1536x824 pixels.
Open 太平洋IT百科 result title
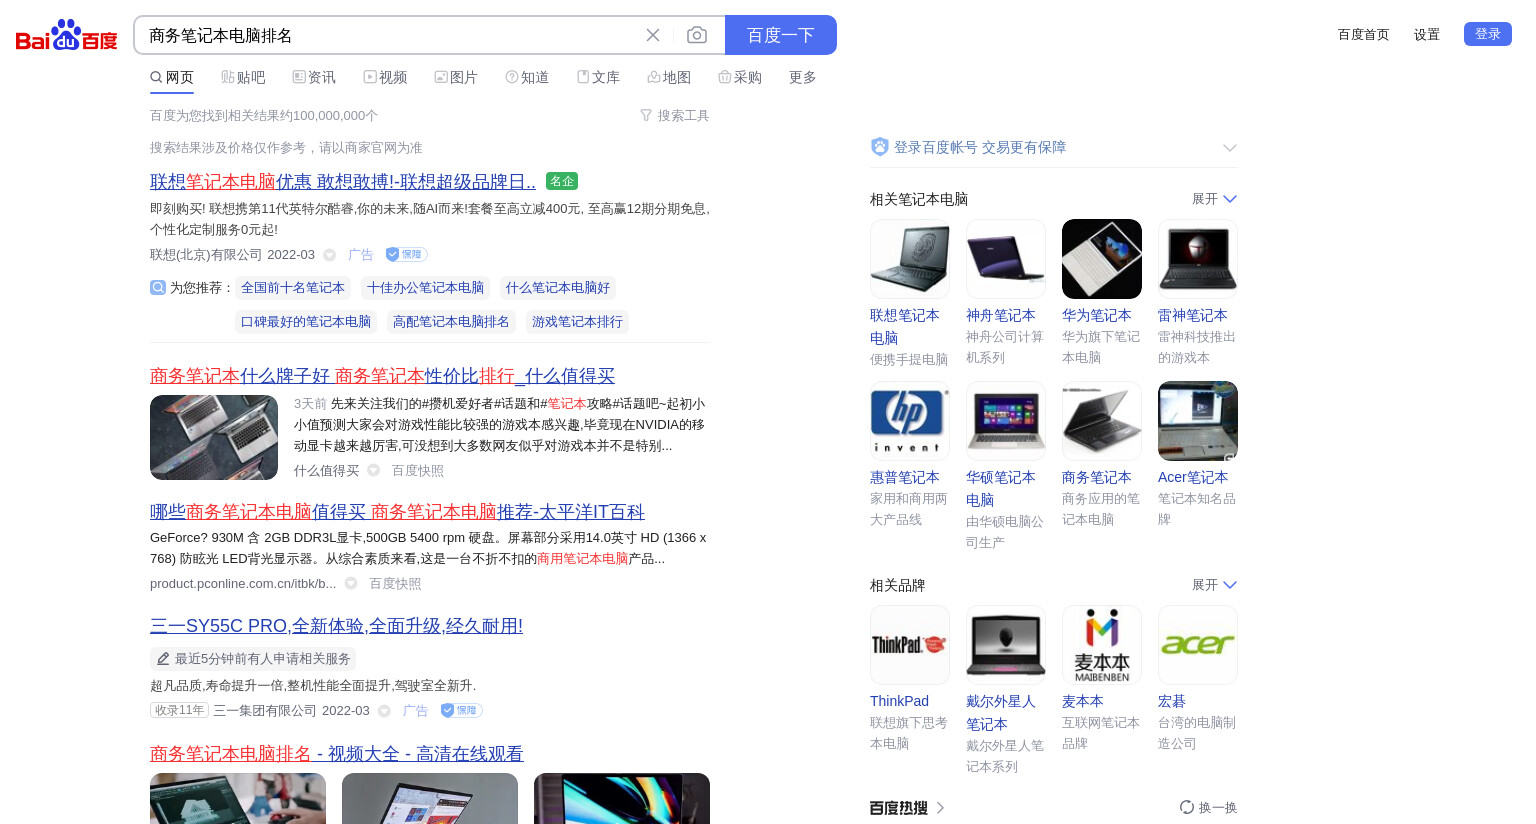tap(397, 512)
